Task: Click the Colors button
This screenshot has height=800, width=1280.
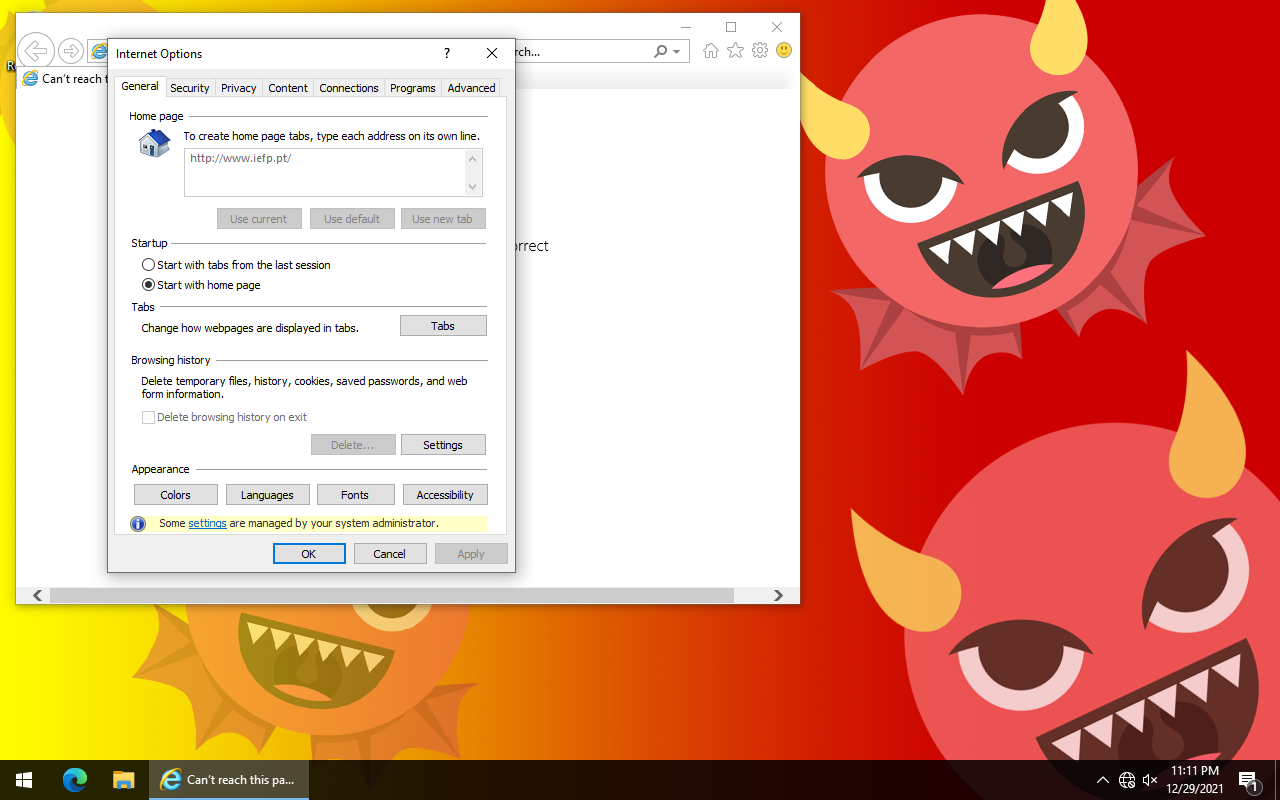Action: click(175, 495)
